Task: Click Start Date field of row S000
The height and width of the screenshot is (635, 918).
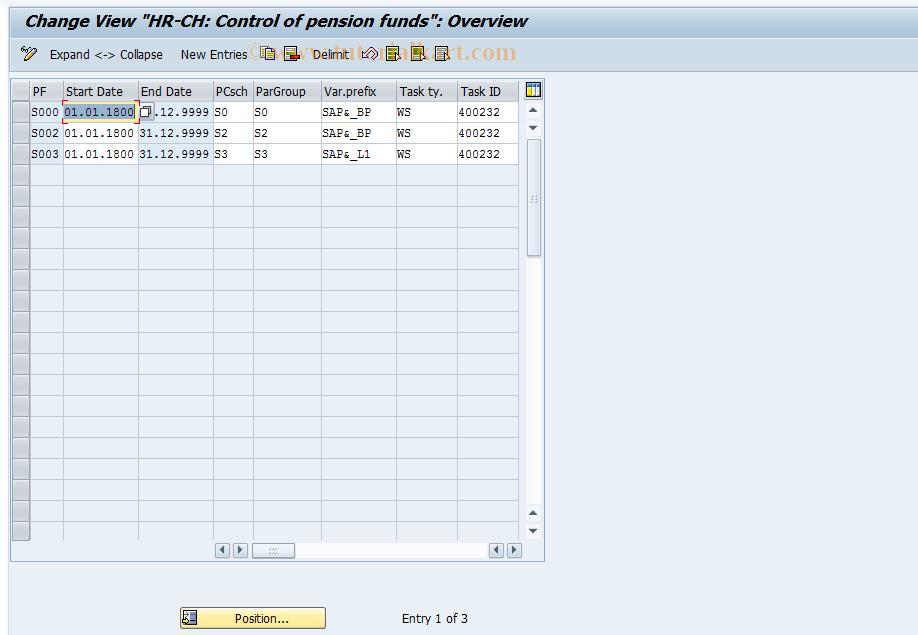Action: tap(101, 112)
